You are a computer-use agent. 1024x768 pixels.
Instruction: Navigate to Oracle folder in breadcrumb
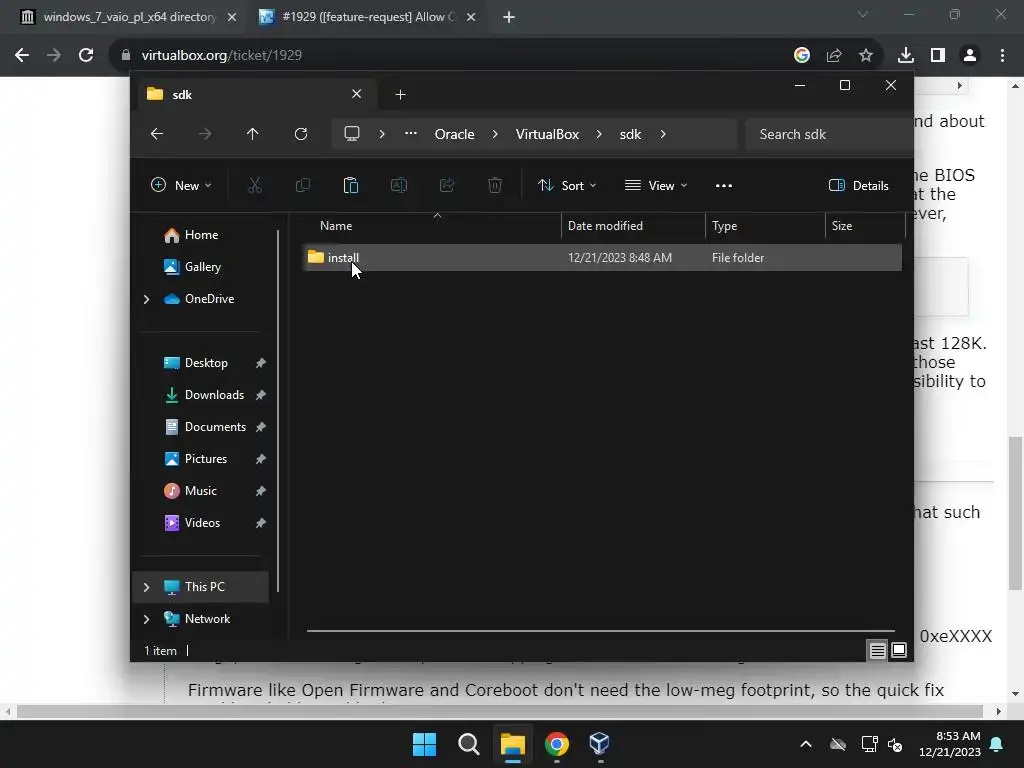tap(455, 134)
